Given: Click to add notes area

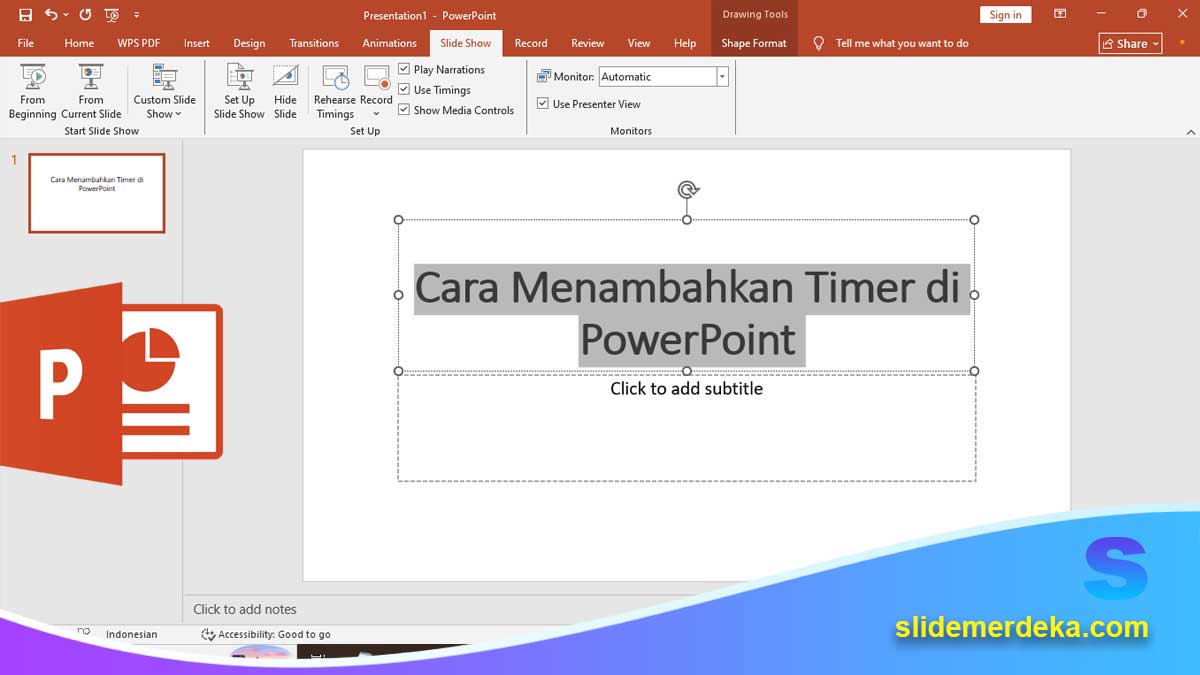Looking at the screenshot, I should pos(245,609).
